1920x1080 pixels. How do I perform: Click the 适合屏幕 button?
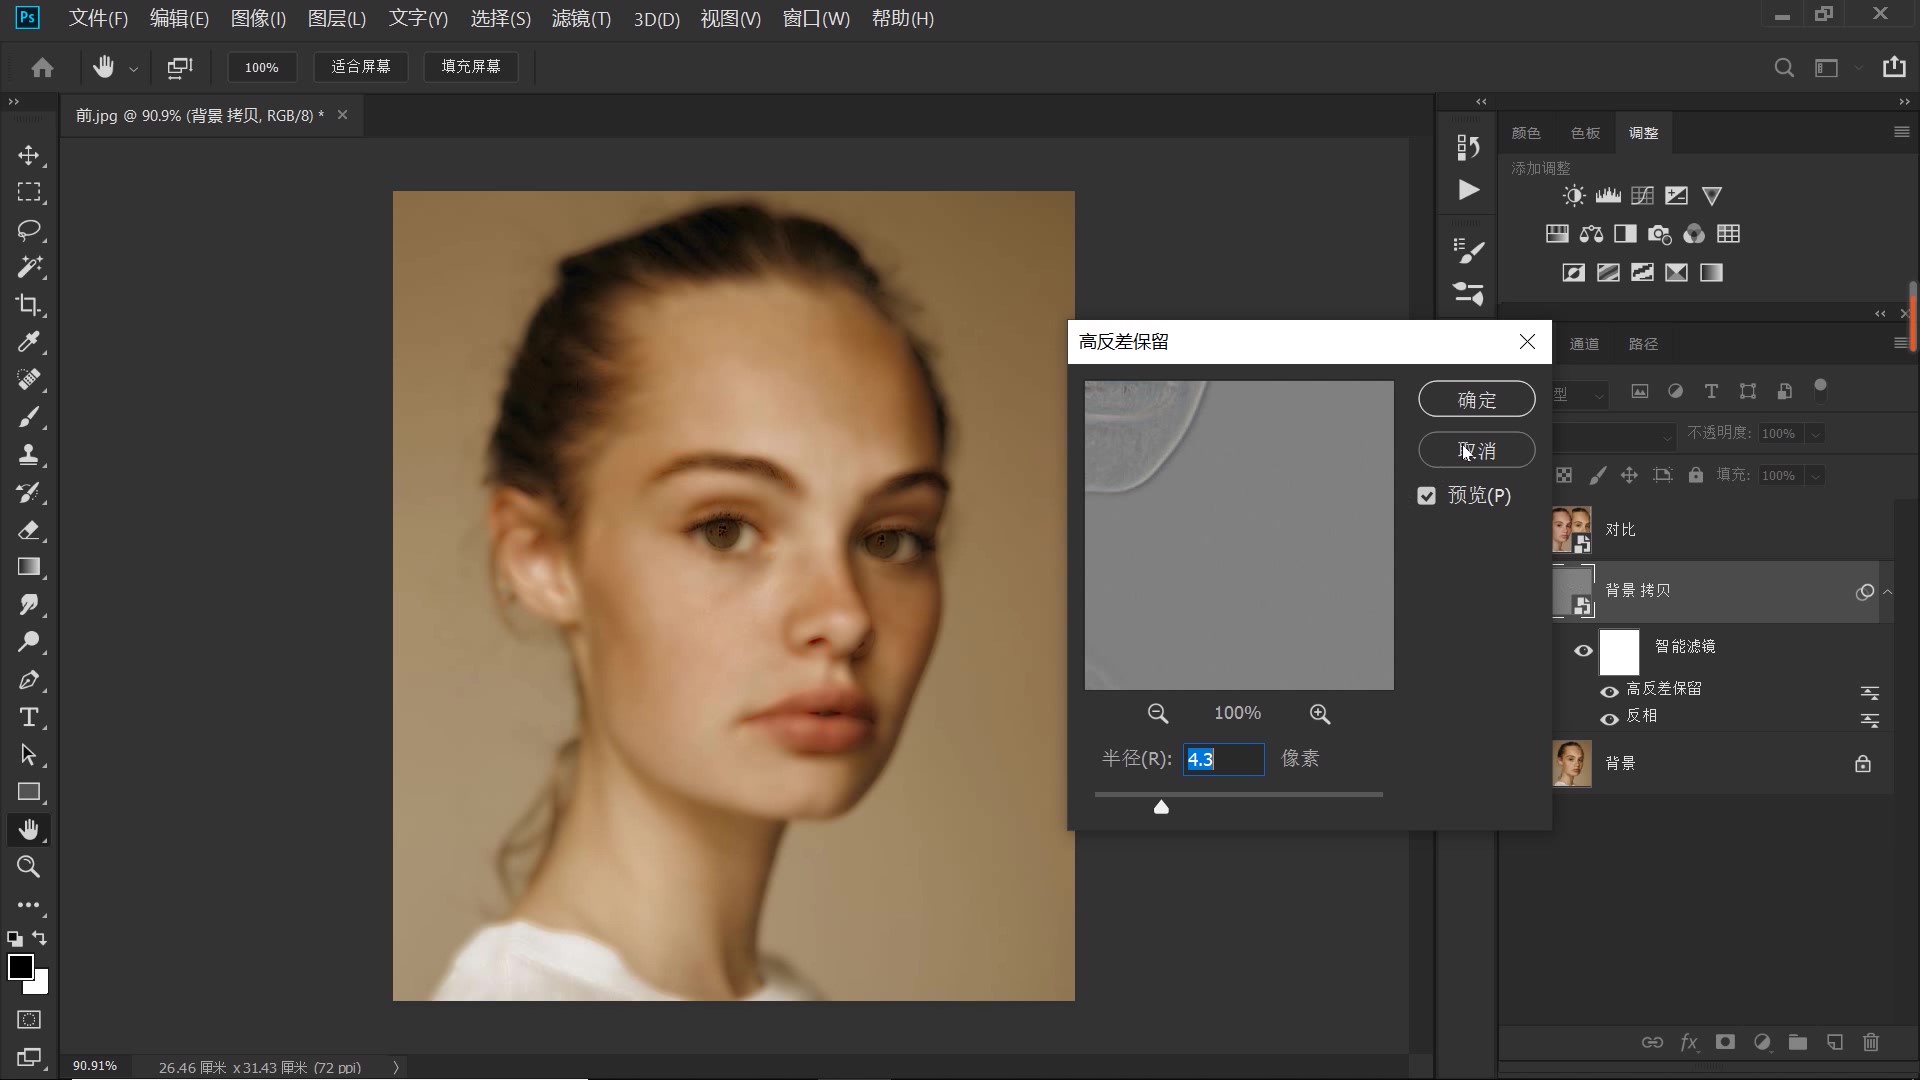click(361, 67)
